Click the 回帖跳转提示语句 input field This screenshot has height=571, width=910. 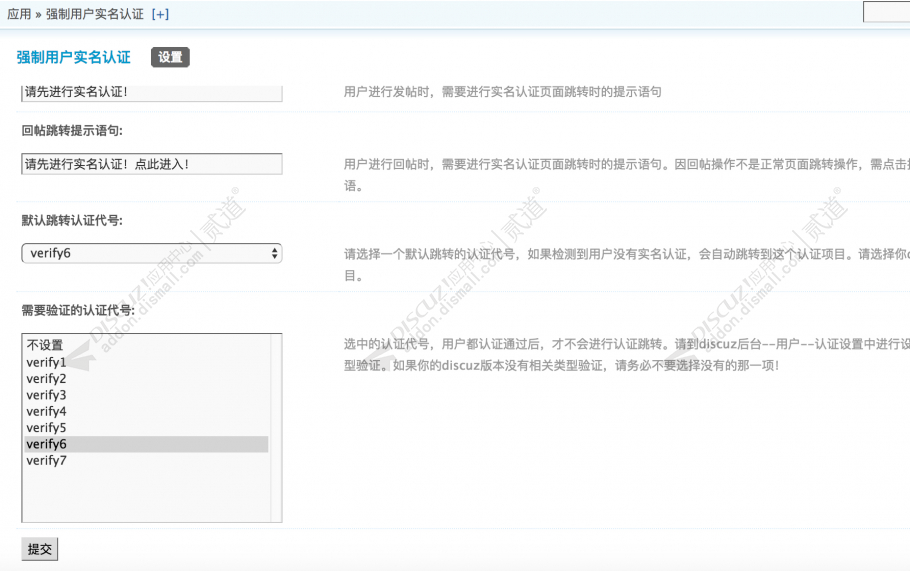151,164
